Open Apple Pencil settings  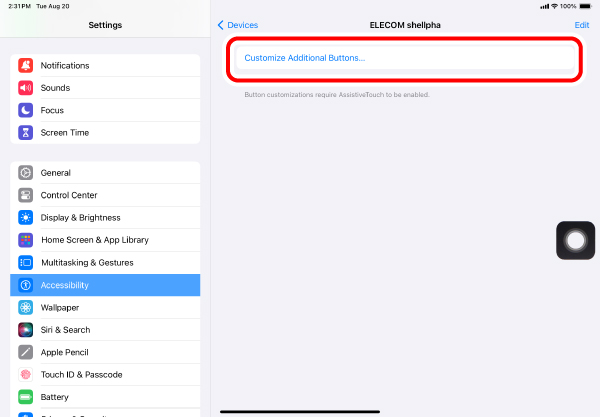tap(105, 352)
